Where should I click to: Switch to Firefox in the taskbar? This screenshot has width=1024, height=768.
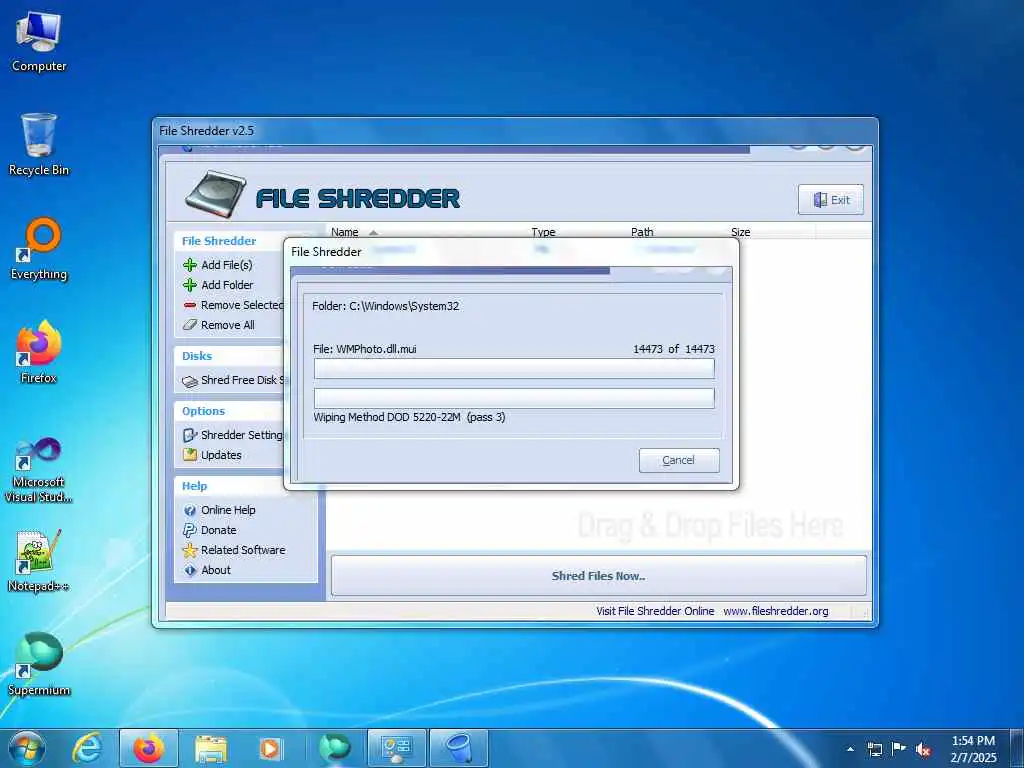tap(149, 748)
